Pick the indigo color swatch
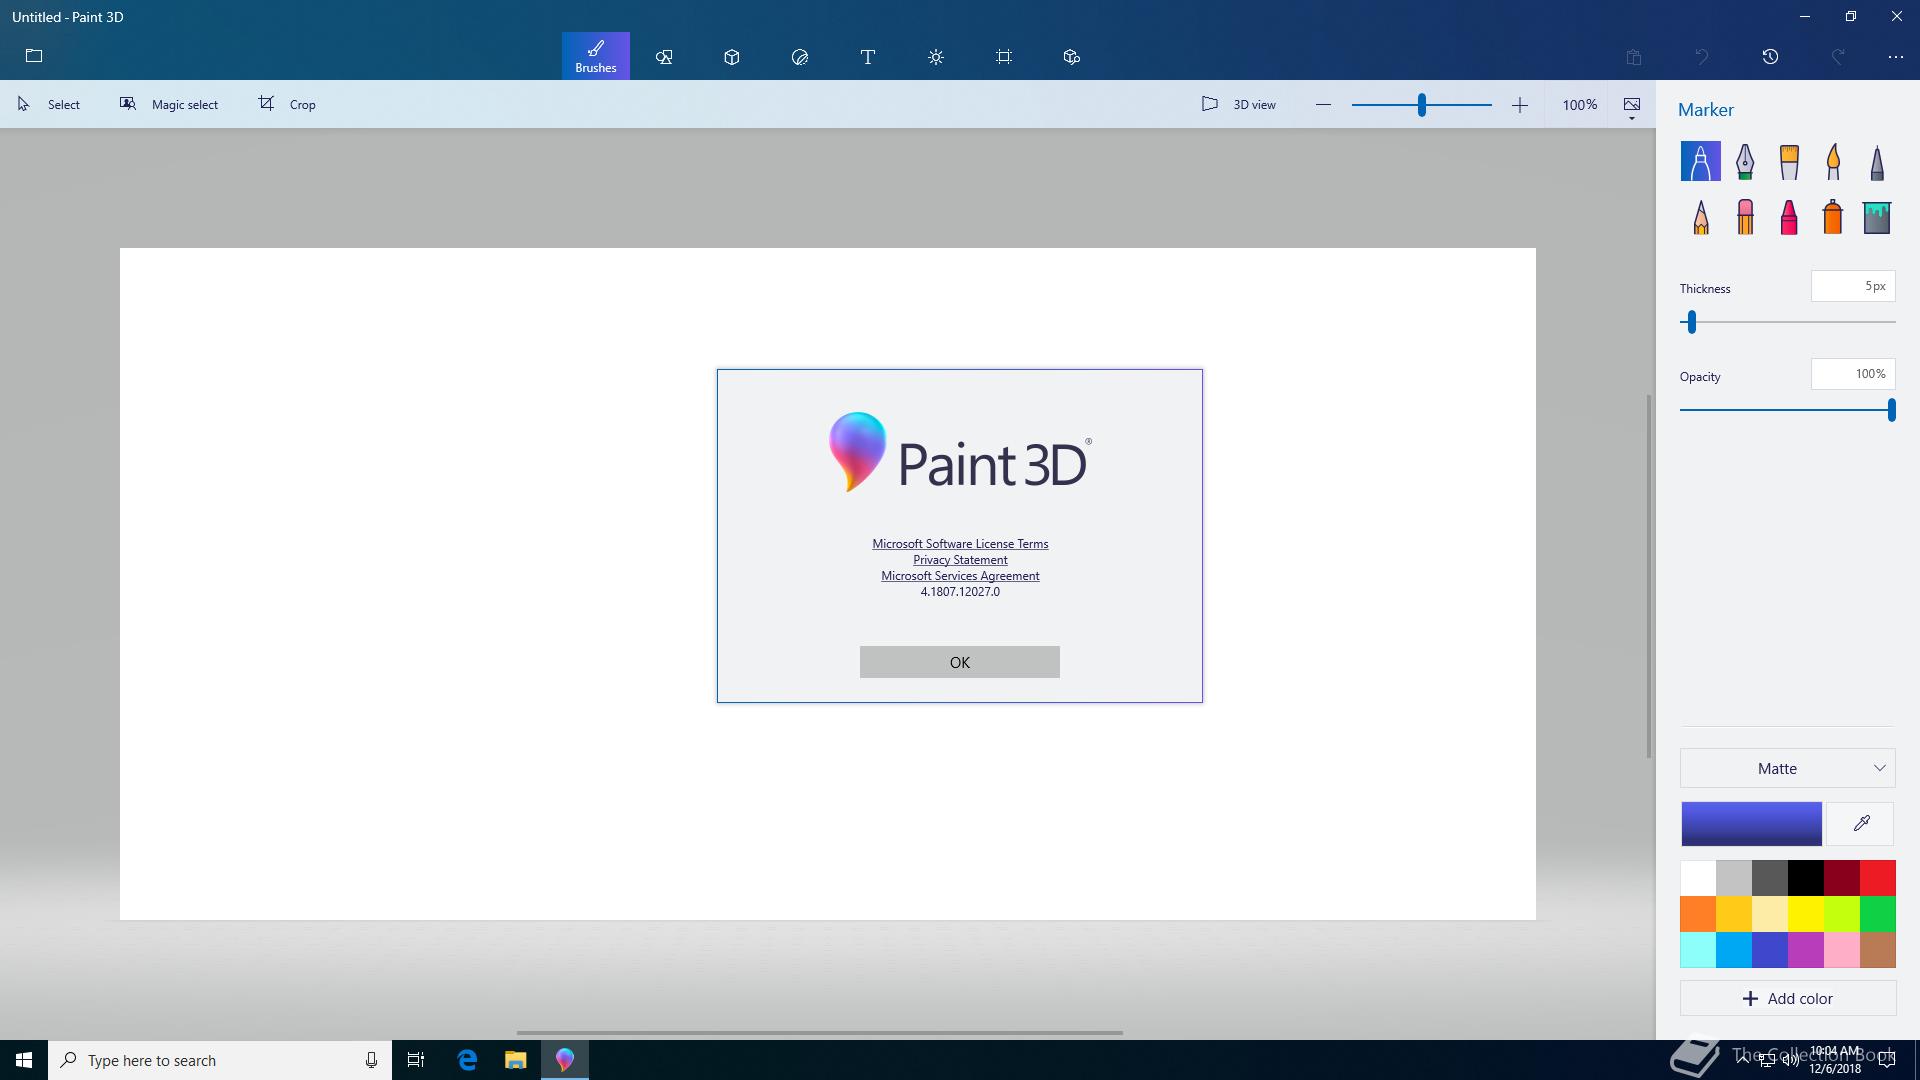This screenshot has width=1920, height=1080. (x=1770, y=950)
